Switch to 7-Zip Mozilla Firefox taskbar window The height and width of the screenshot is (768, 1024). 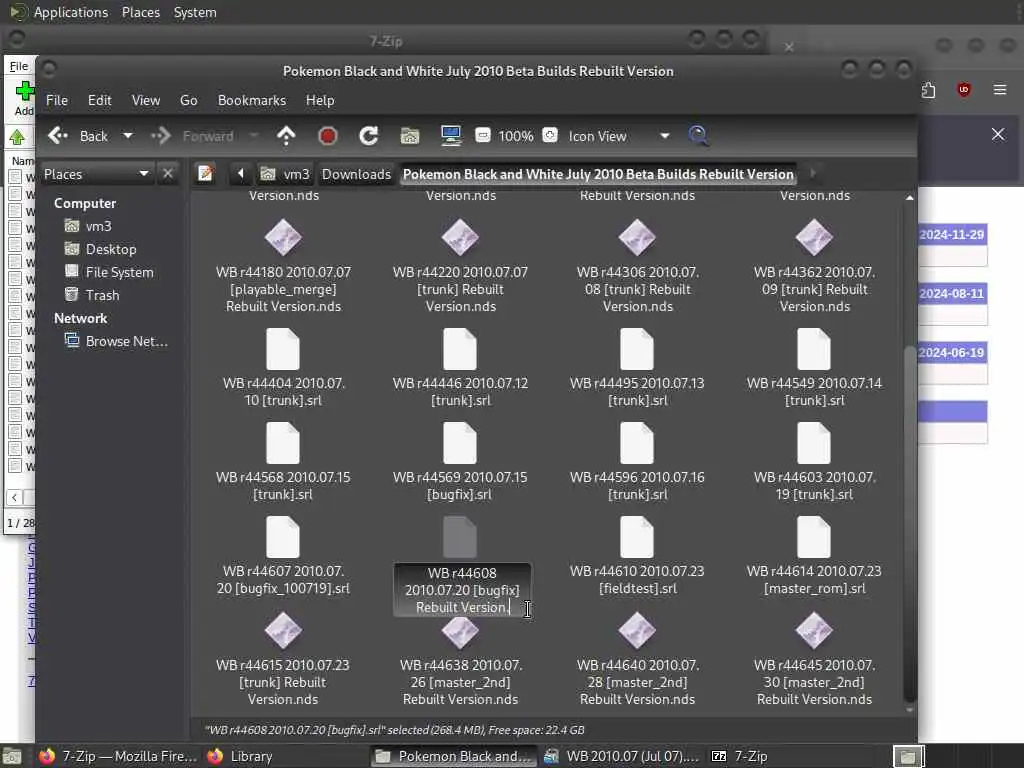[118, 756]
